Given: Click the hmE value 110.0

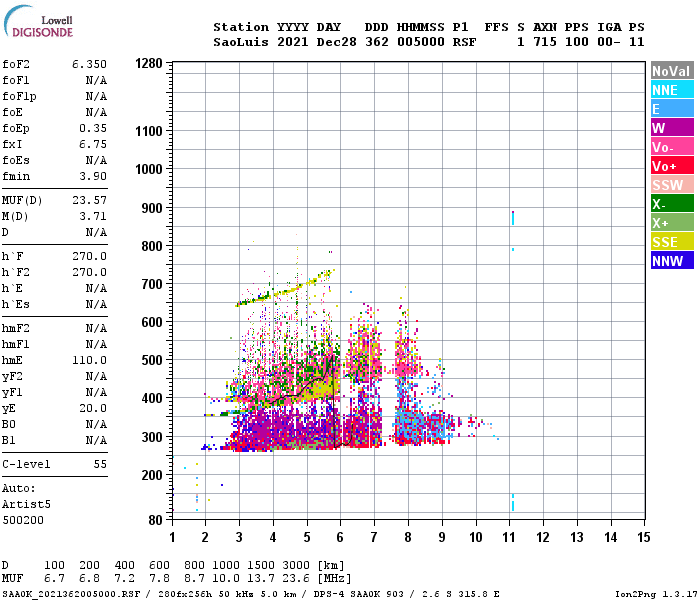Looking at the screenshot, I should [89, 360].
